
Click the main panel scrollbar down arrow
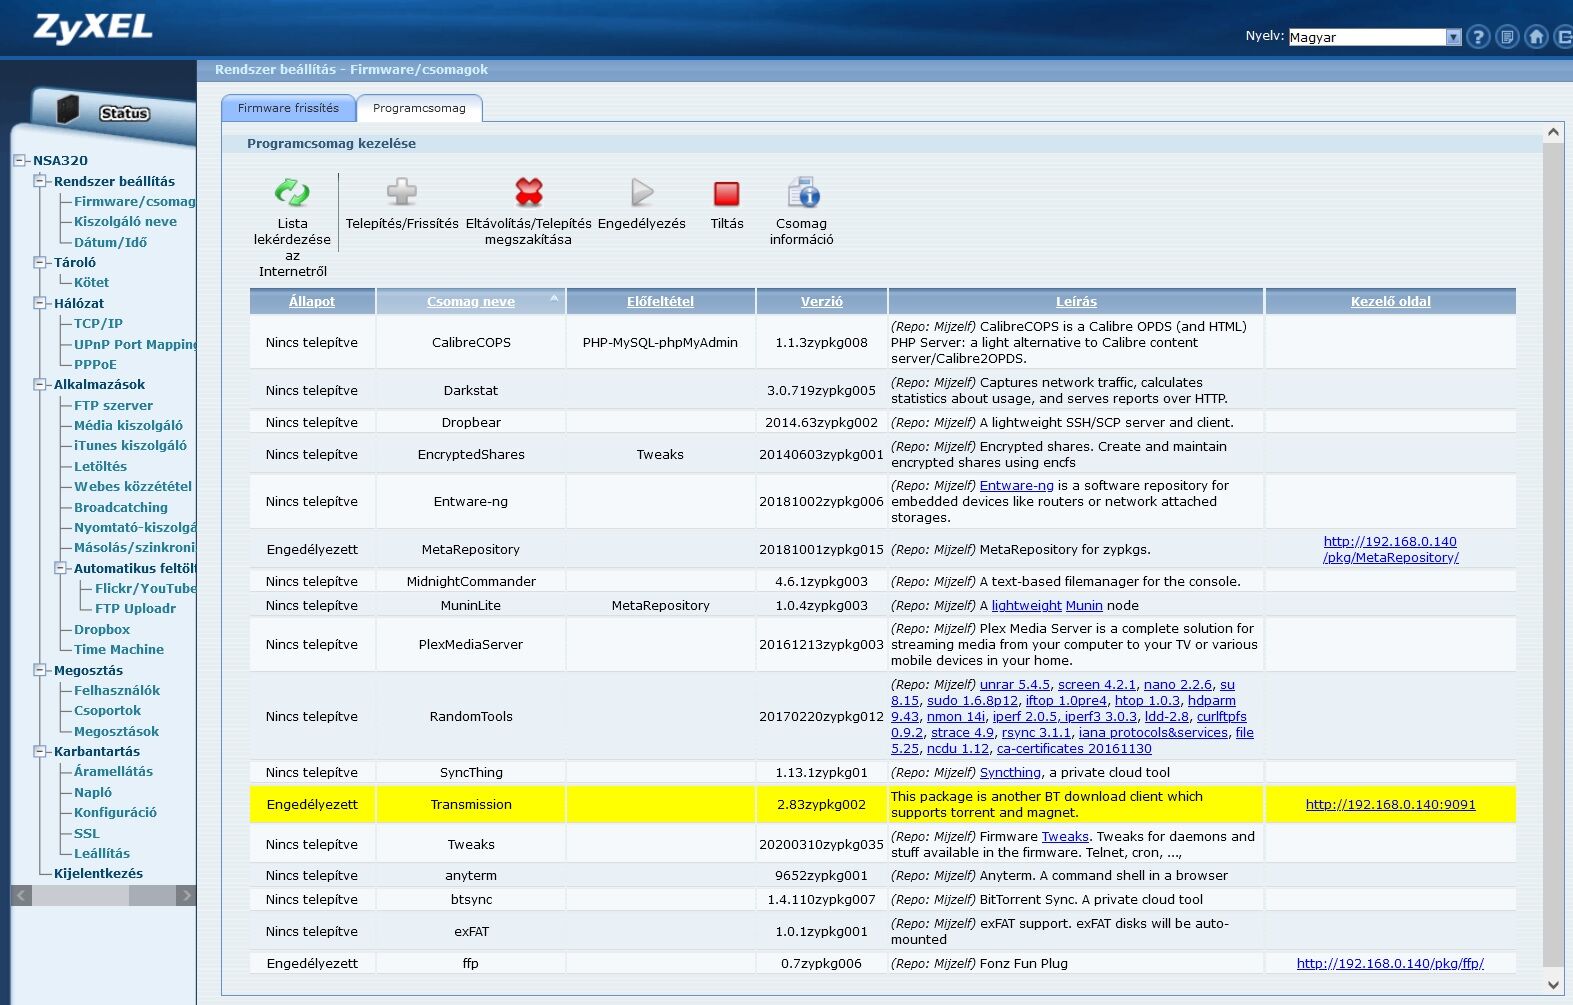(x=1553, y=984)
